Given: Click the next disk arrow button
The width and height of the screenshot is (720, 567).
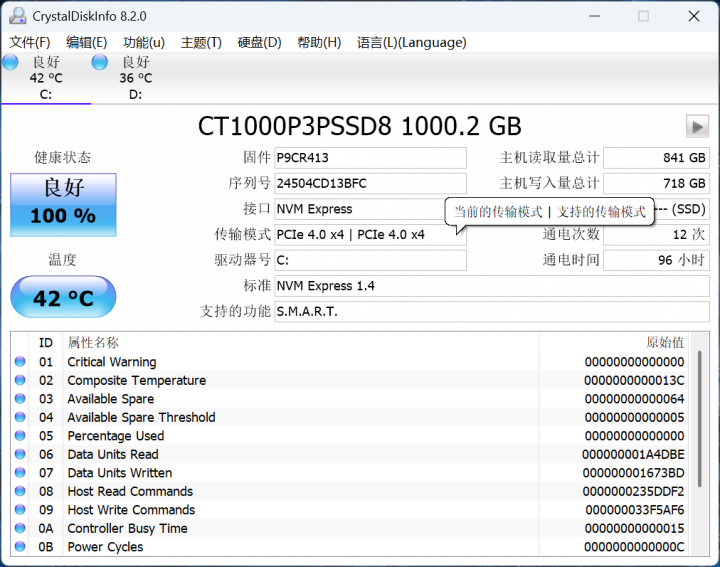Looking at the screenshot, I should (x=697, y=126).
